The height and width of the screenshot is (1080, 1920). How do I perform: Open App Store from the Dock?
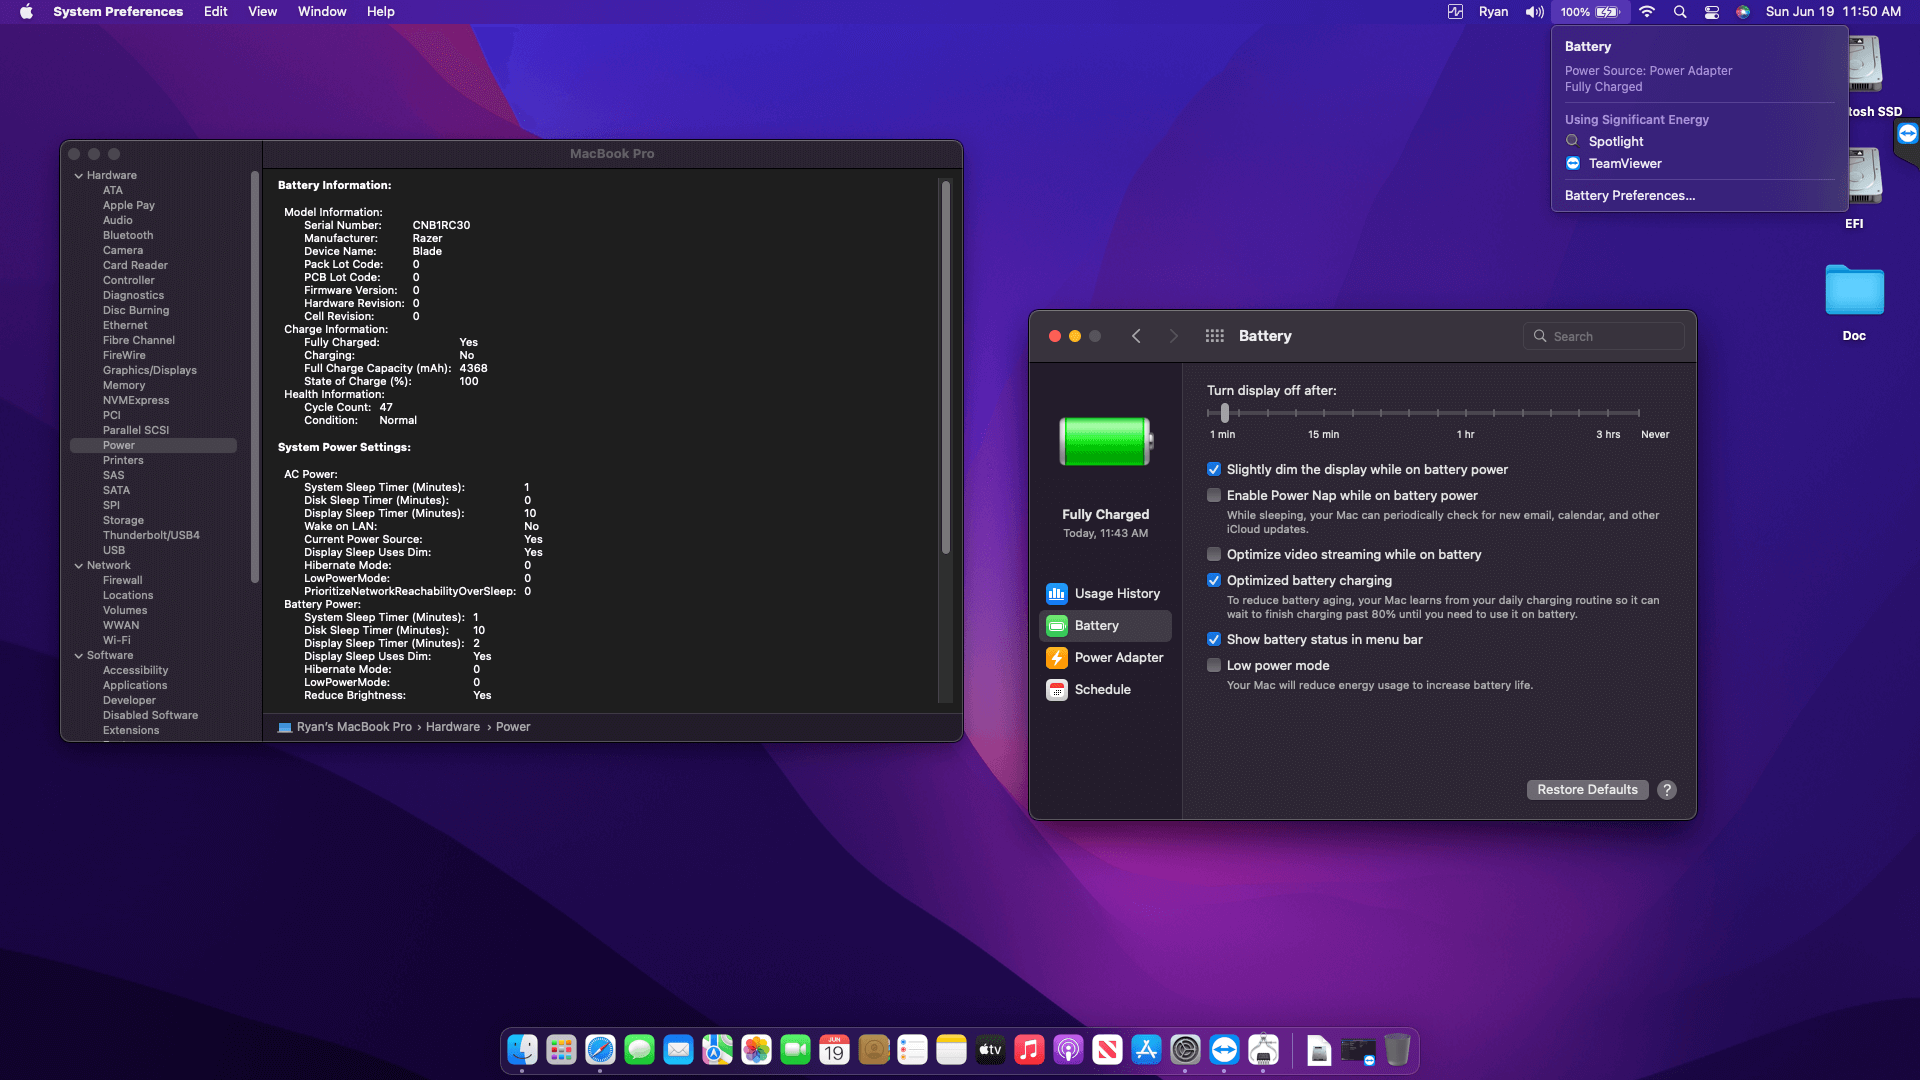pos(1146,1050)
